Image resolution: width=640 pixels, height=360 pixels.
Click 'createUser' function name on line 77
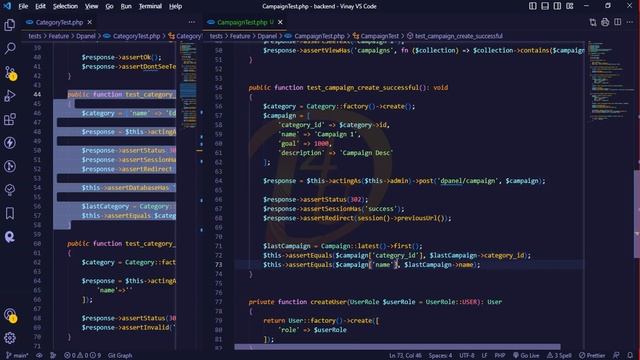[x=328, y=302]
